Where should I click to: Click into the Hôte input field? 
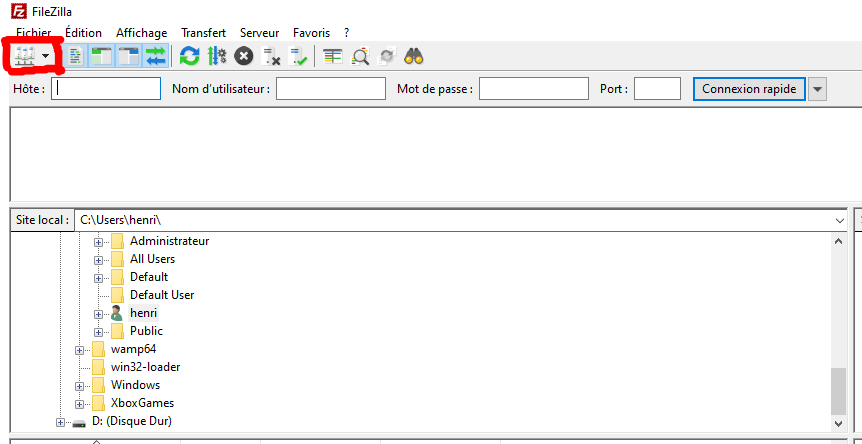(x=106, y=88)
